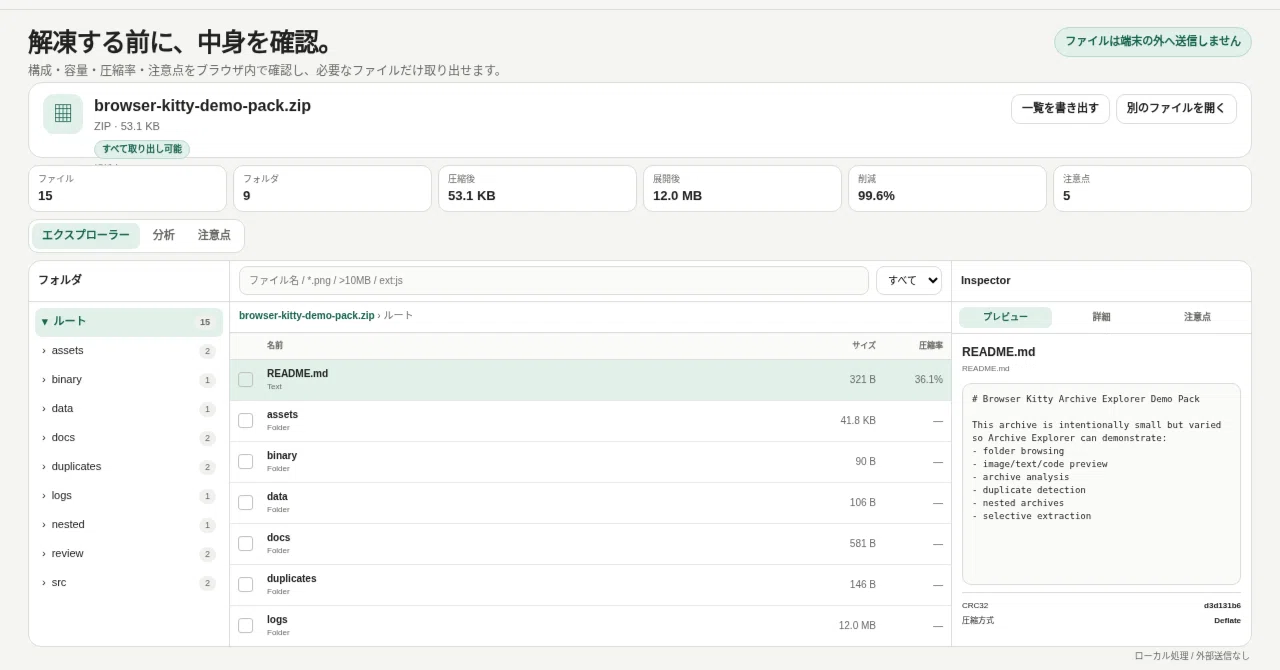1280x670 pixels.
Task: Select the 注意点 inspector tab
Action: pyautogui.click(x=1197, y=317)
